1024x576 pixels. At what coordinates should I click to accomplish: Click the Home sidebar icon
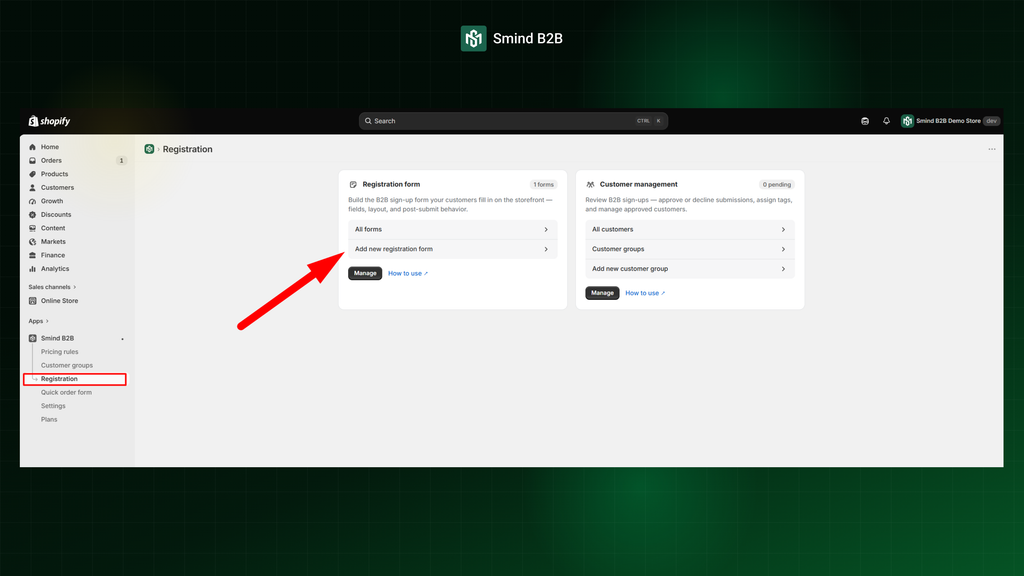[x=33, y=147]
